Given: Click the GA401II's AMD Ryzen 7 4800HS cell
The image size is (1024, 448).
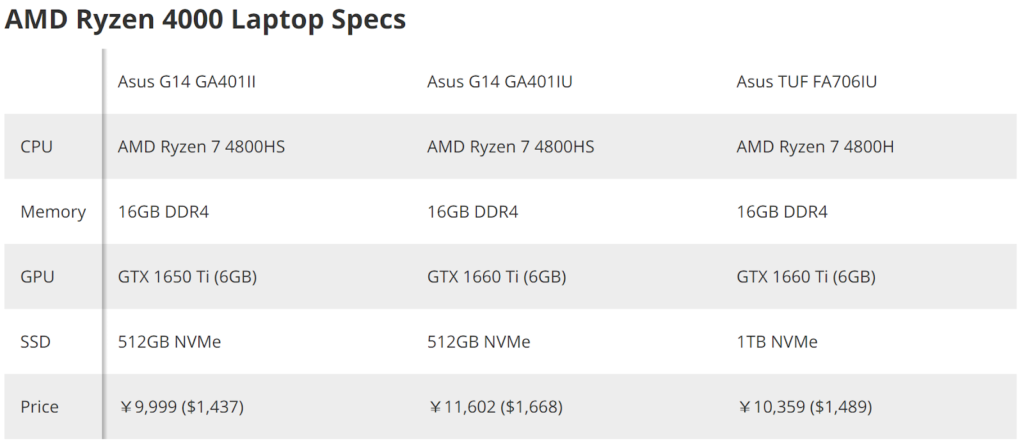Looking at the screenshot, I should 201,147.
